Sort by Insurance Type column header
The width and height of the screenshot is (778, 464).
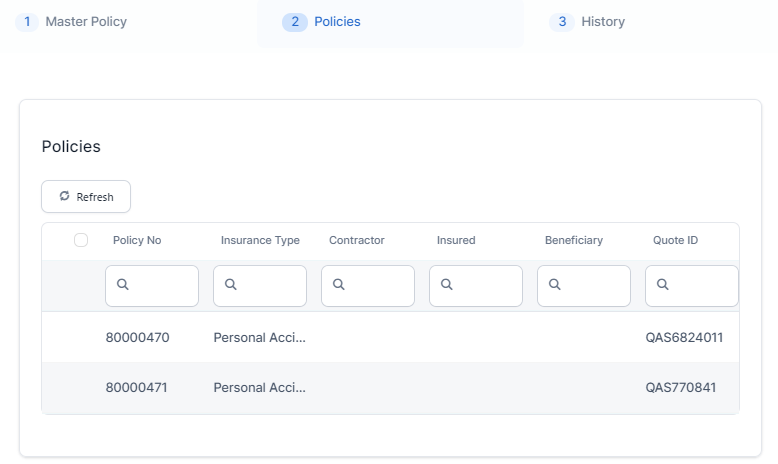(x=260, y=240)
